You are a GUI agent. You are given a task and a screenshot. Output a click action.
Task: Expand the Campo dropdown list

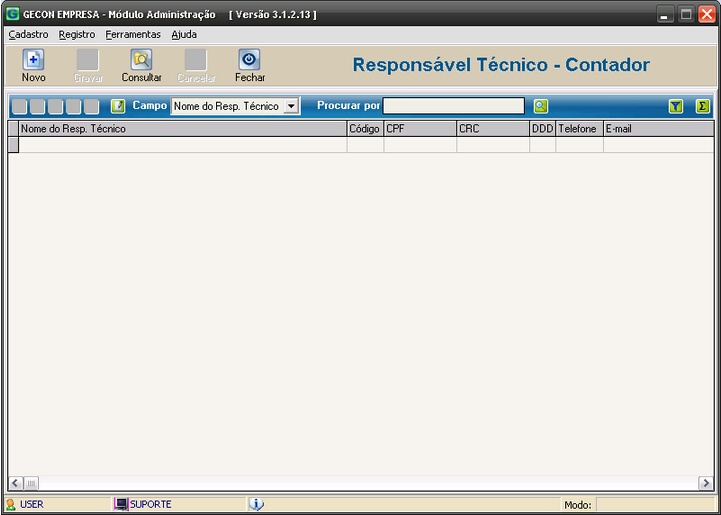pyautogui.click(x=291, y=106)
